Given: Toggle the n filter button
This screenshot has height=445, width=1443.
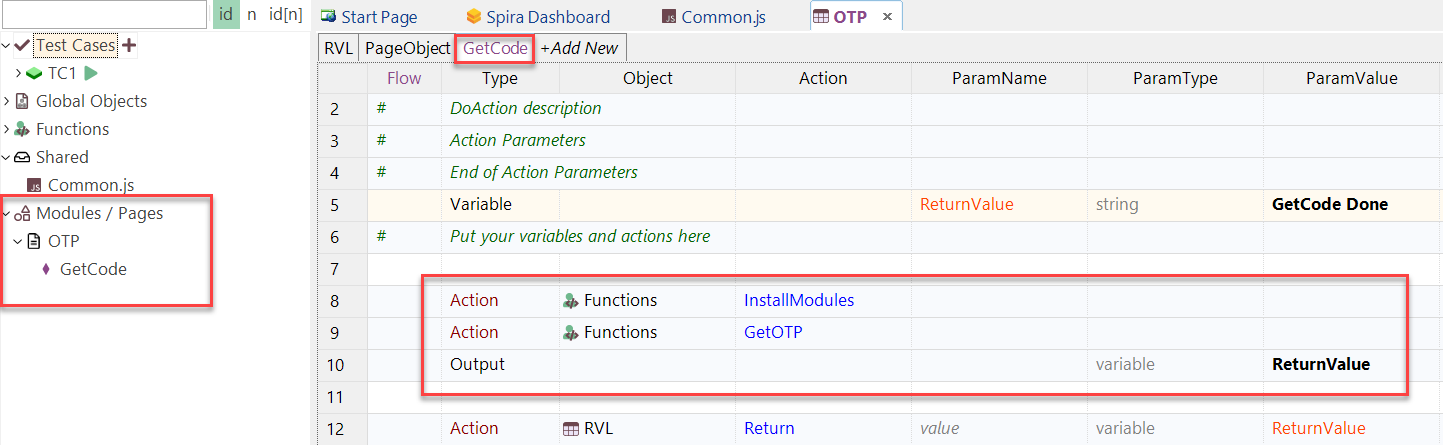Looking at the screenshot, I should (x=252, y=15).
